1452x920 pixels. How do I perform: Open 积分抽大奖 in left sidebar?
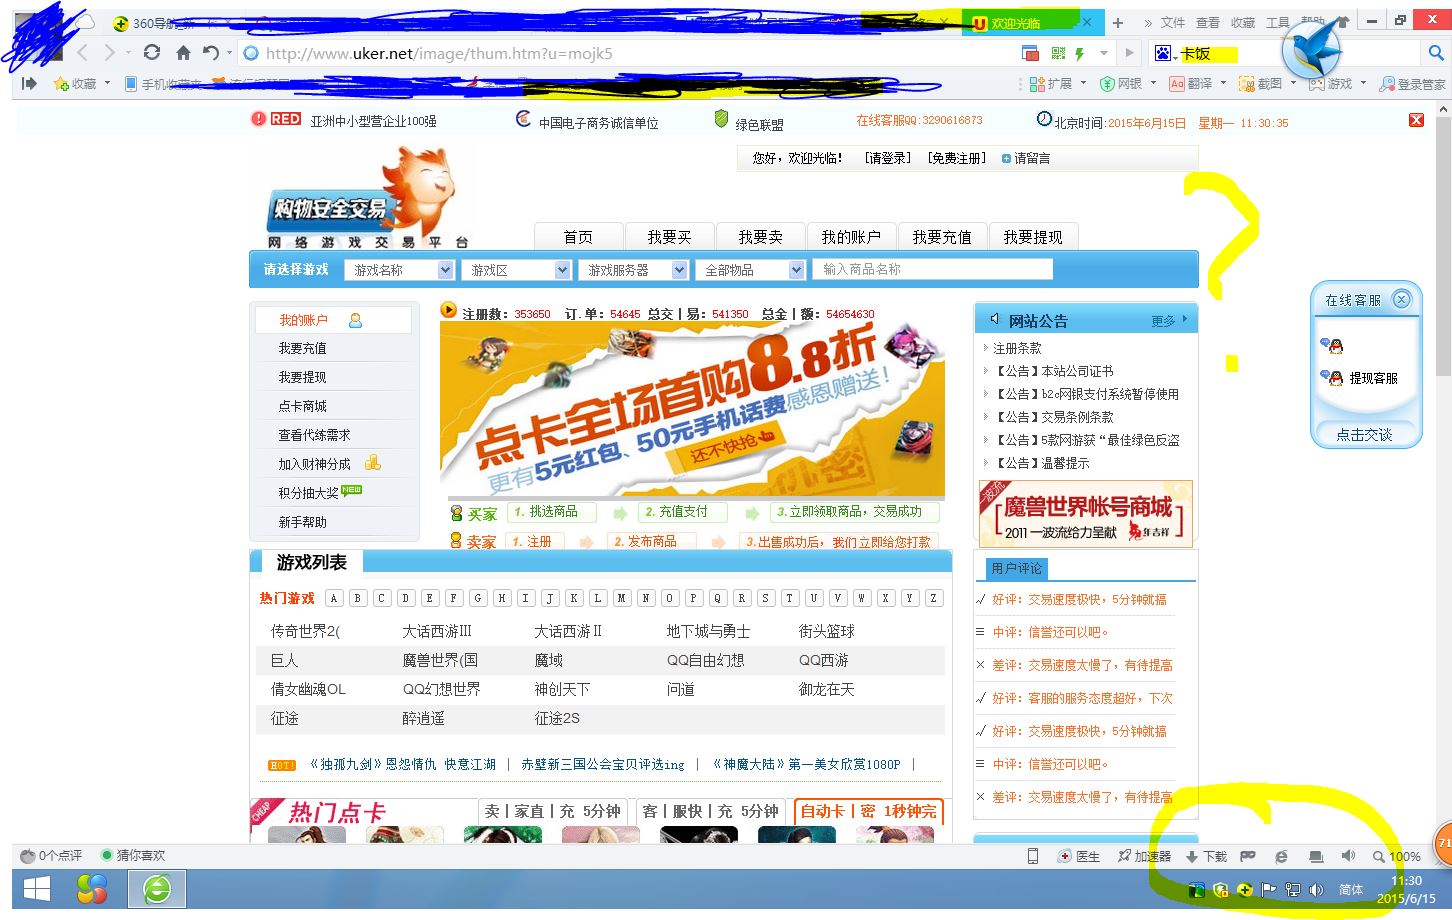tap(308, 493)
